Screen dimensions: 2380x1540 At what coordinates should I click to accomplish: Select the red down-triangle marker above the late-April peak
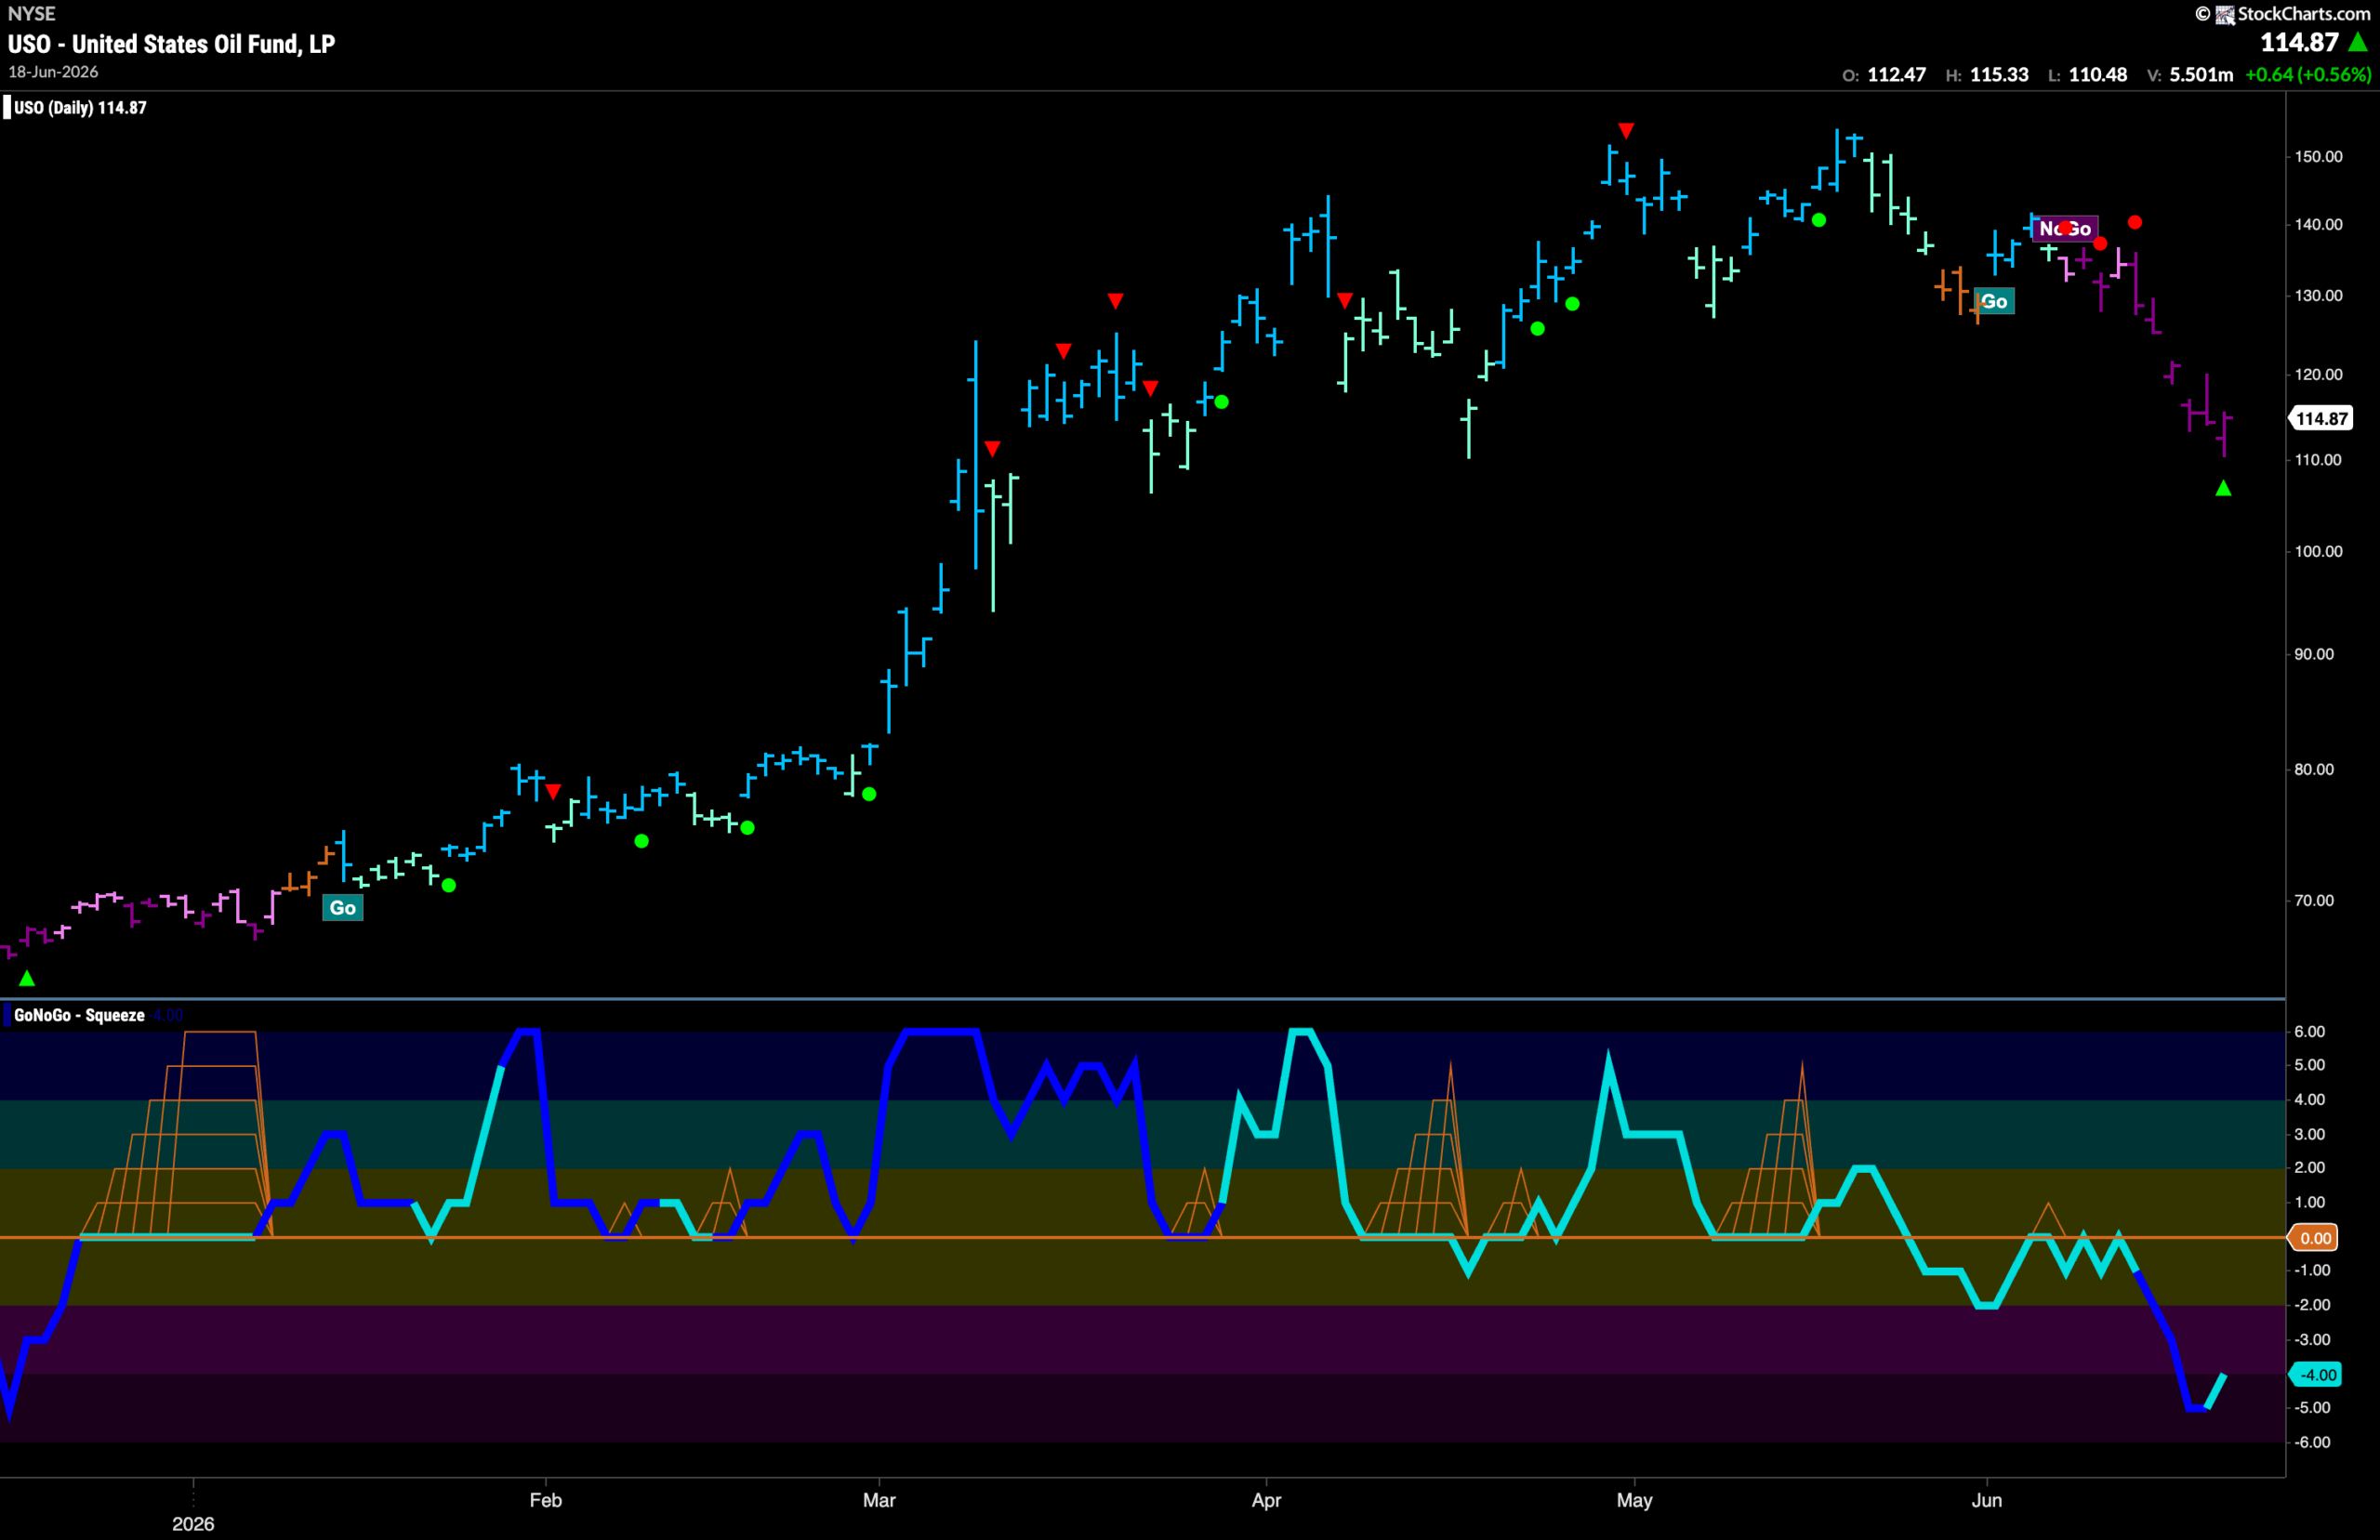pos(1626,131)
